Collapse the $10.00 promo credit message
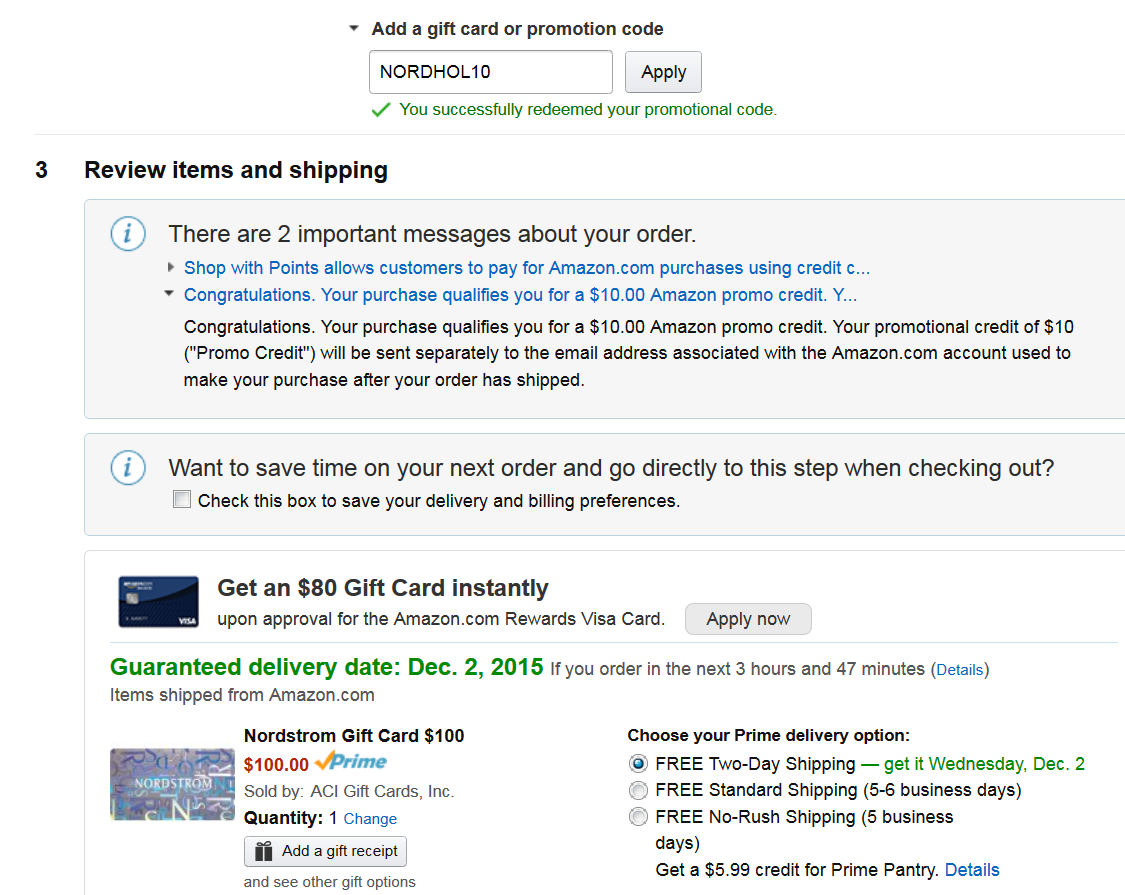Viewport: 1125px width, 895px height. [x=169, y=294]
